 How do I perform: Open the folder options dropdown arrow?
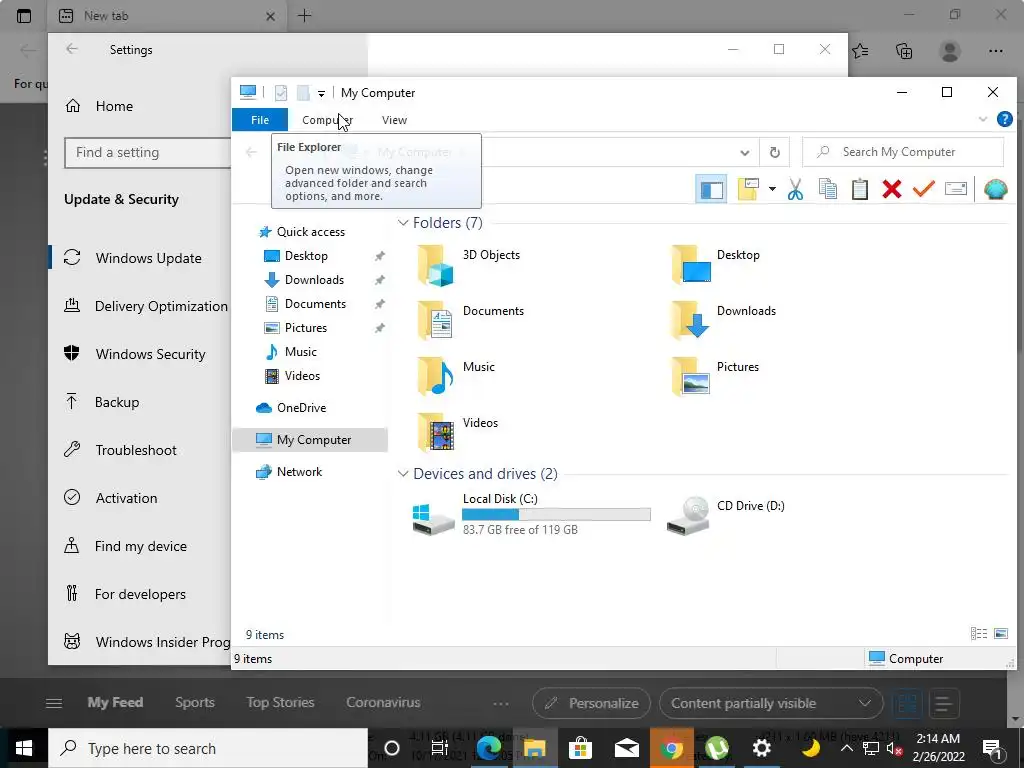pos(772,189)
